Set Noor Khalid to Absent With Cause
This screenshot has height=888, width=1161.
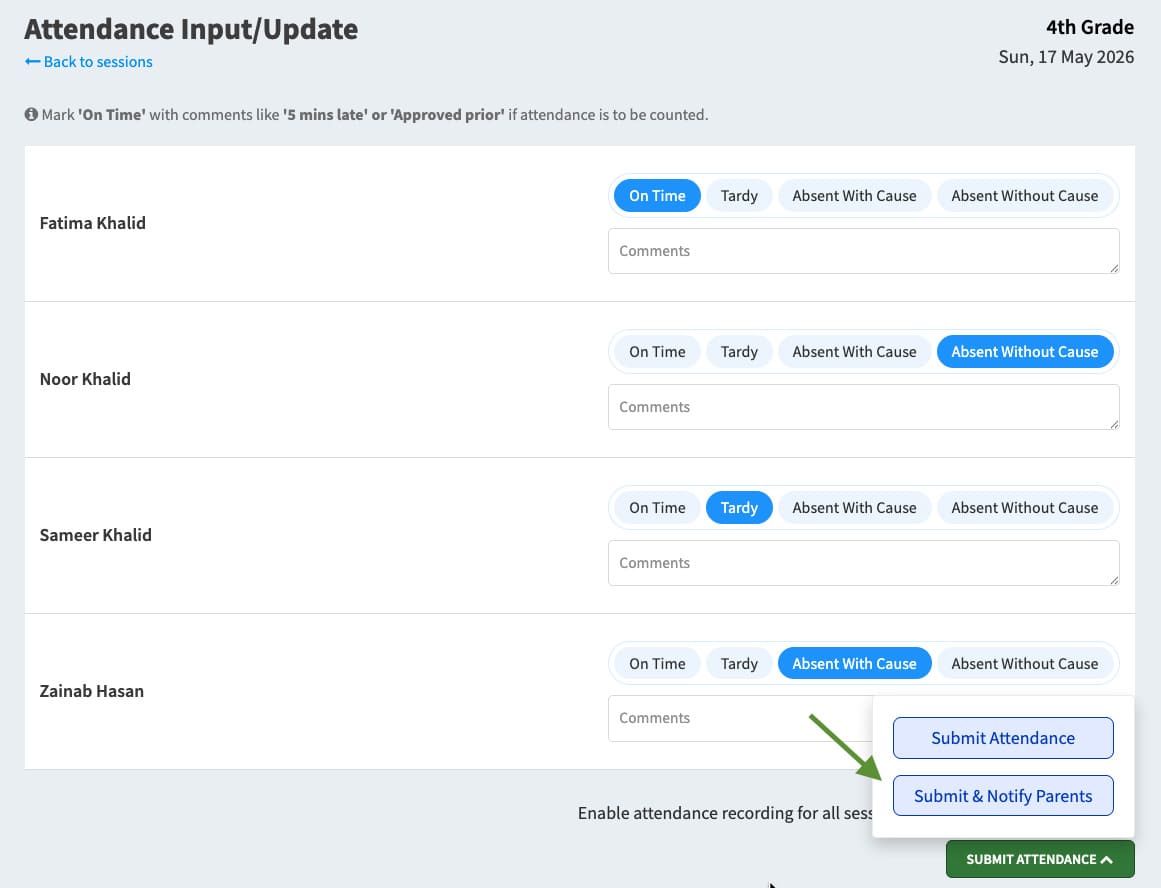854,352
